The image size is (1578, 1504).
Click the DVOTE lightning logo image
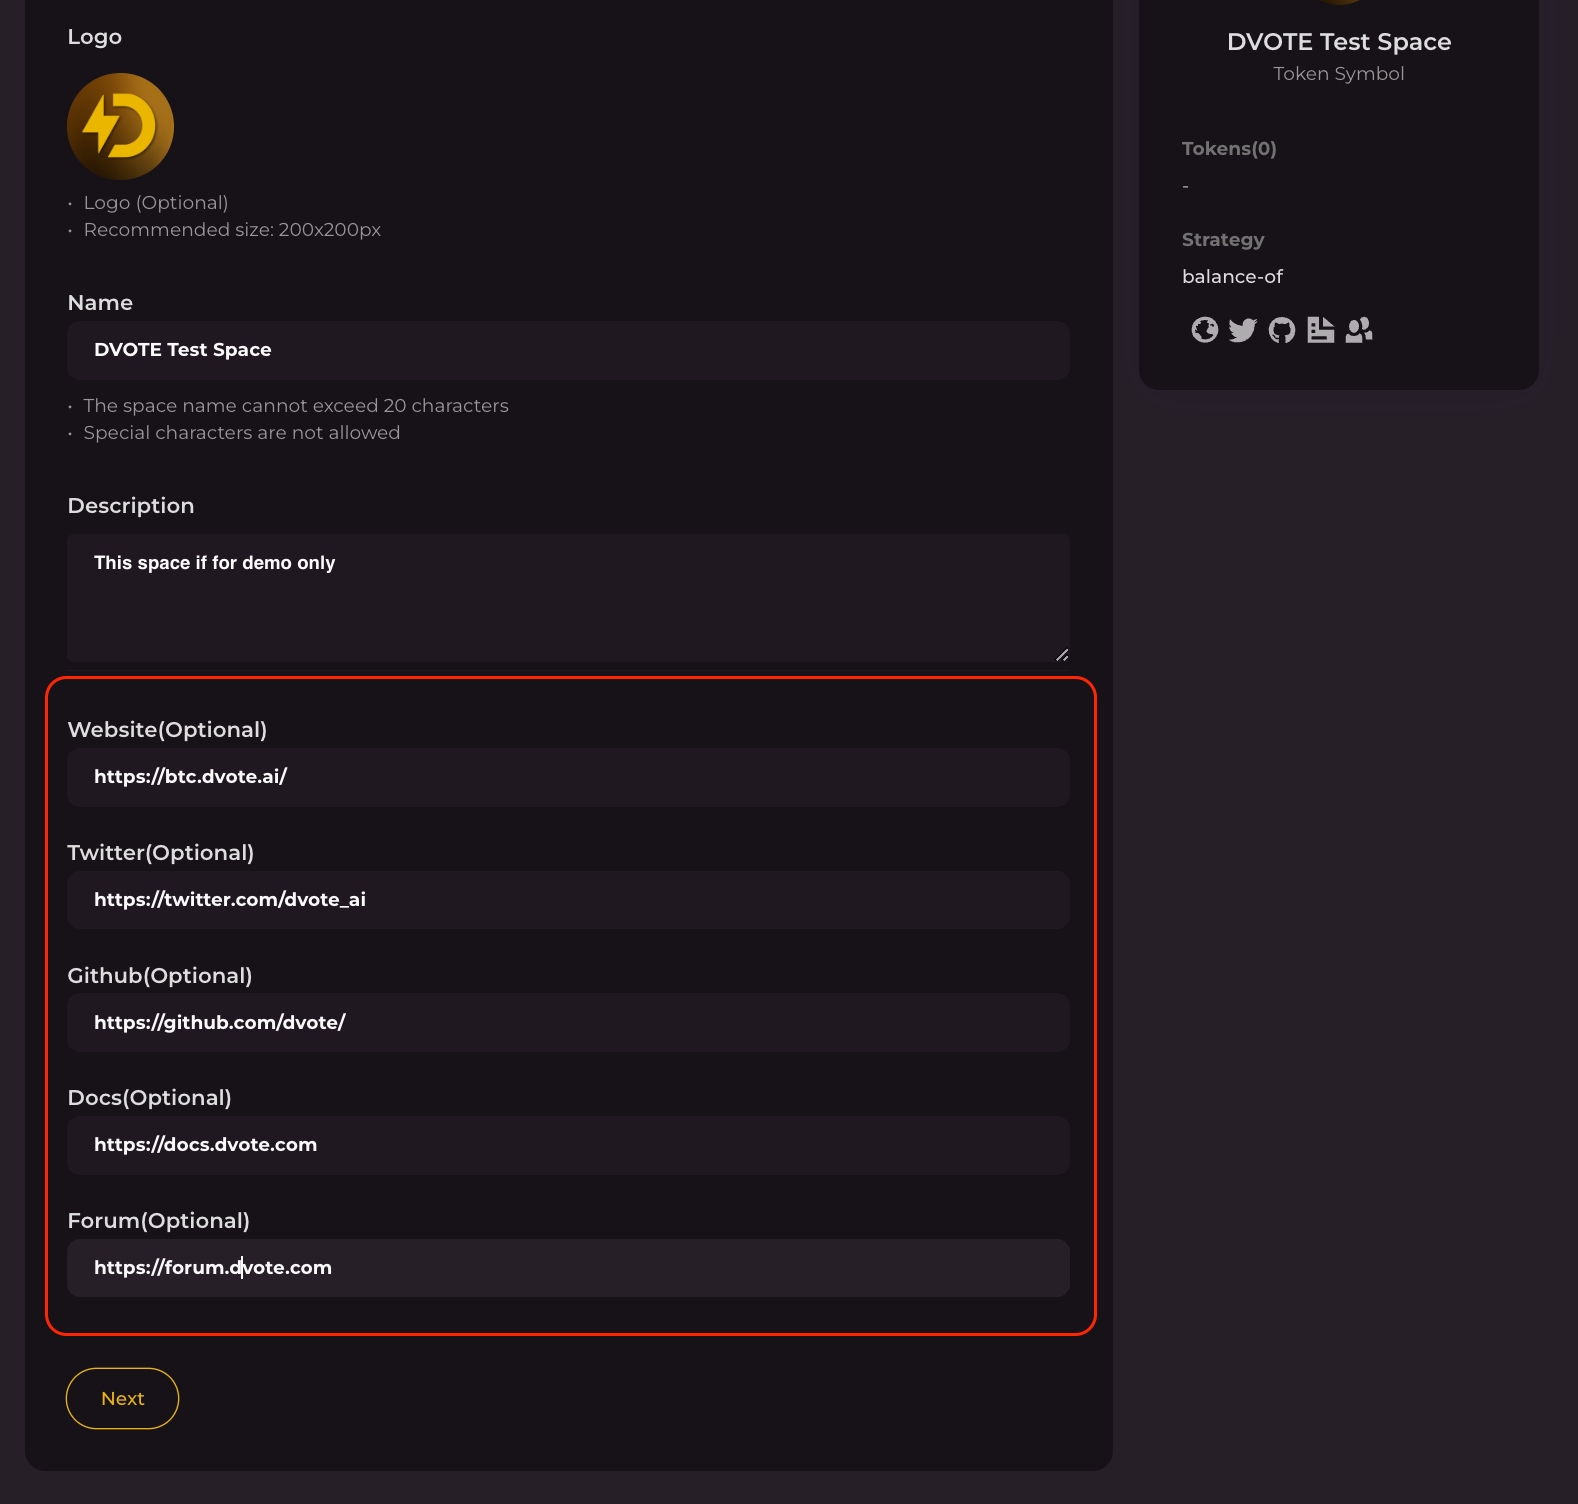tap(120, 127)
